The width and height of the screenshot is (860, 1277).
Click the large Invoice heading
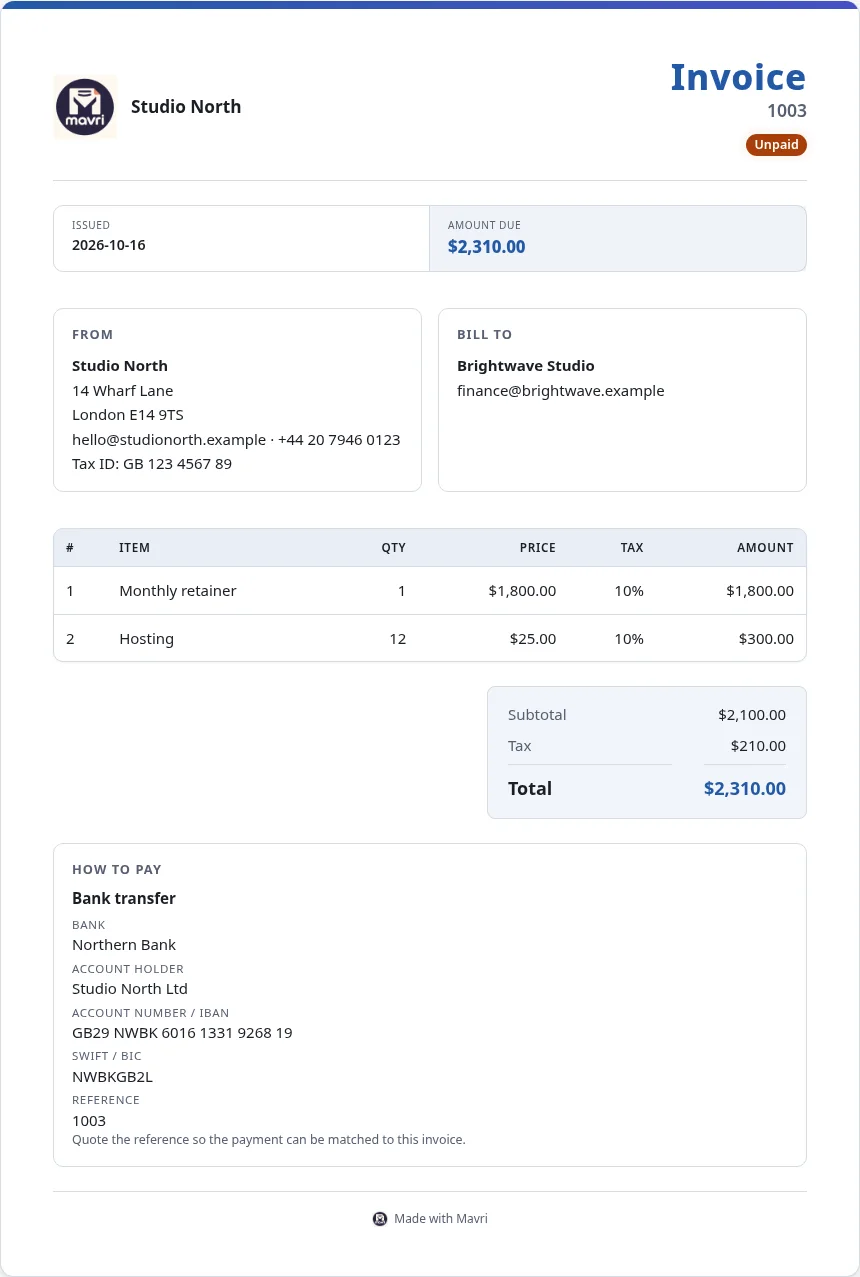738,77
